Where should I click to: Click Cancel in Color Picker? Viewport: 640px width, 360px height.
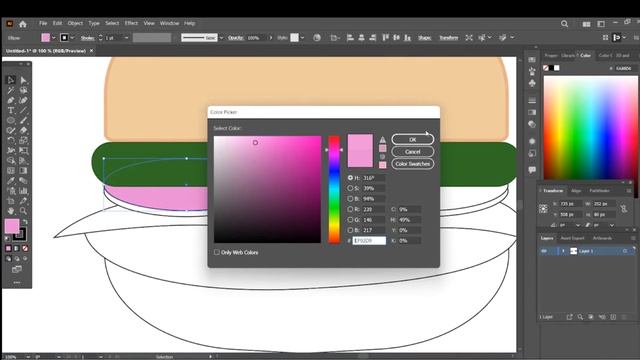coord(413,151)
